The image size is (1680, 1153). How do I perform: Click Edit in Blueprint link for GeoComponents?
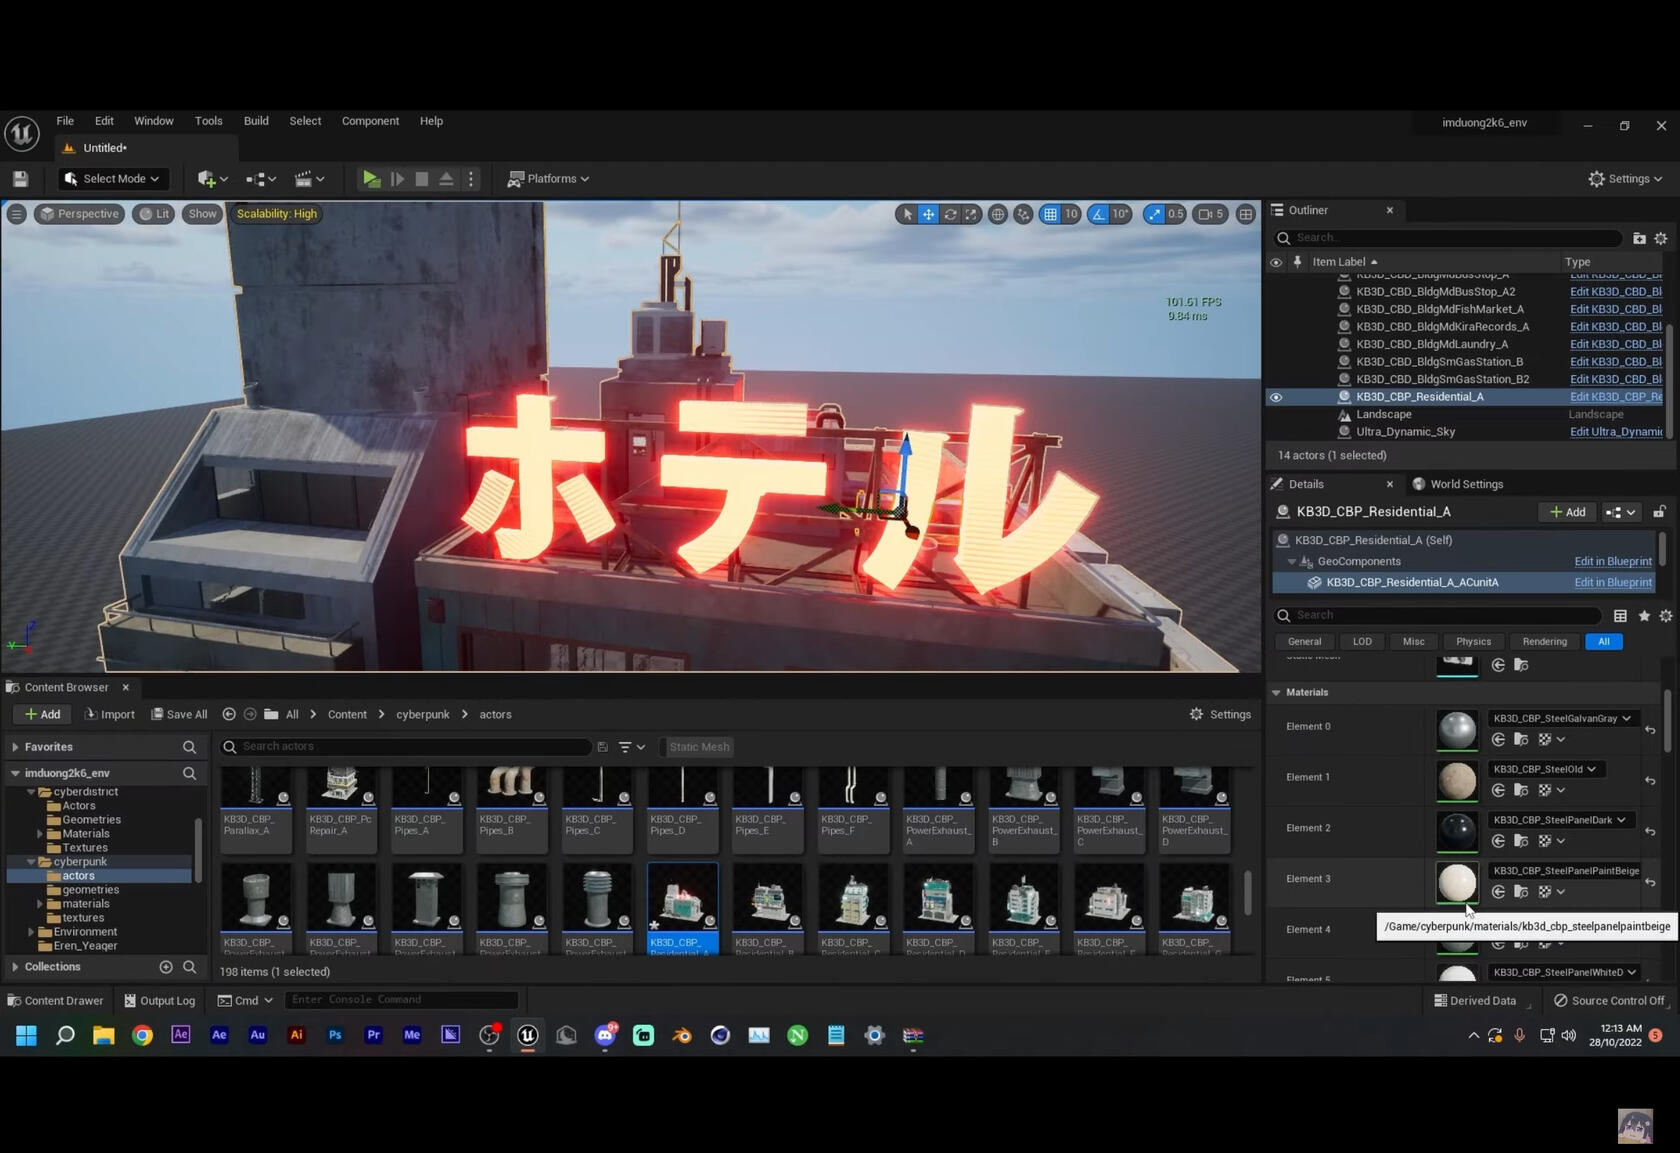(x=1612, y=561)
